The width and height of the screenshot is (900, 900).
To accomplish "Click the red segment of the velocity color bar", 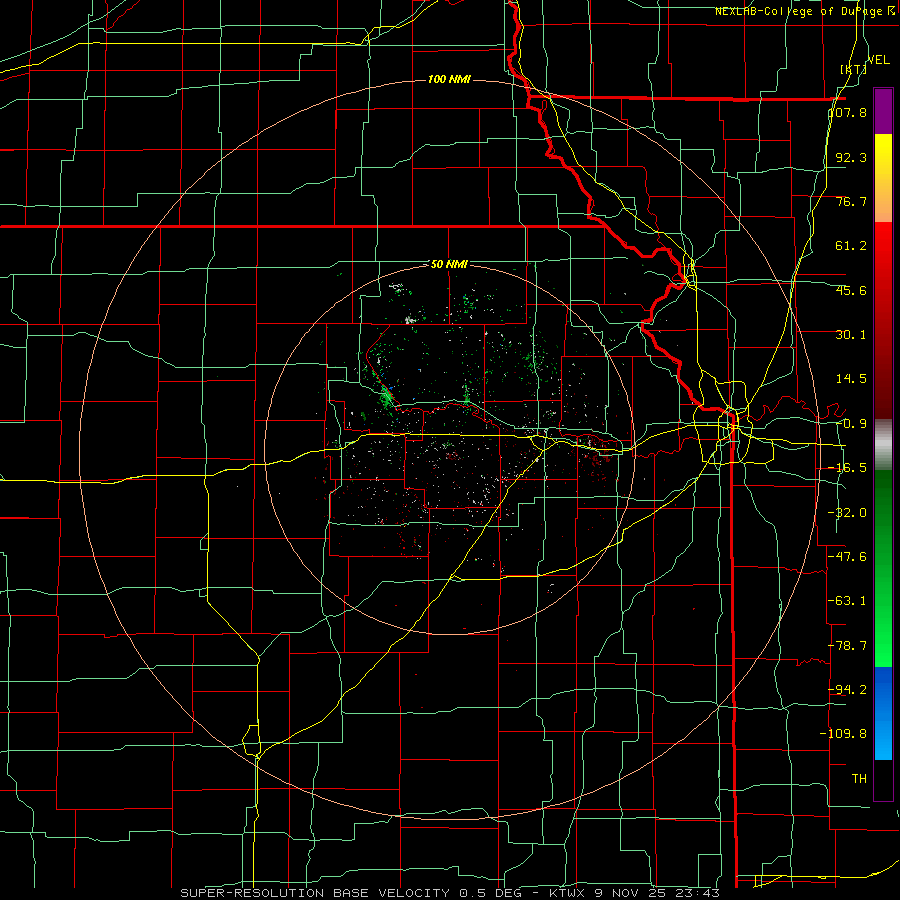I will pos(883,320).
